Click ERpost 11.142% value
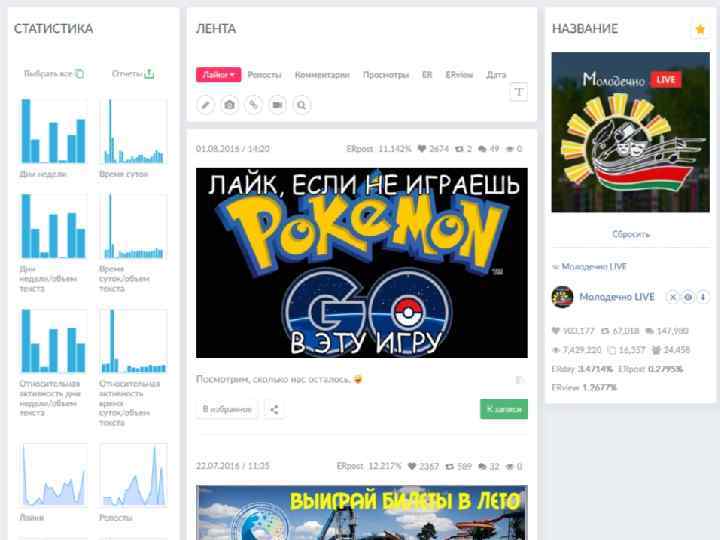The width and height of the screenshot is (720, 540). coord(378,149)
